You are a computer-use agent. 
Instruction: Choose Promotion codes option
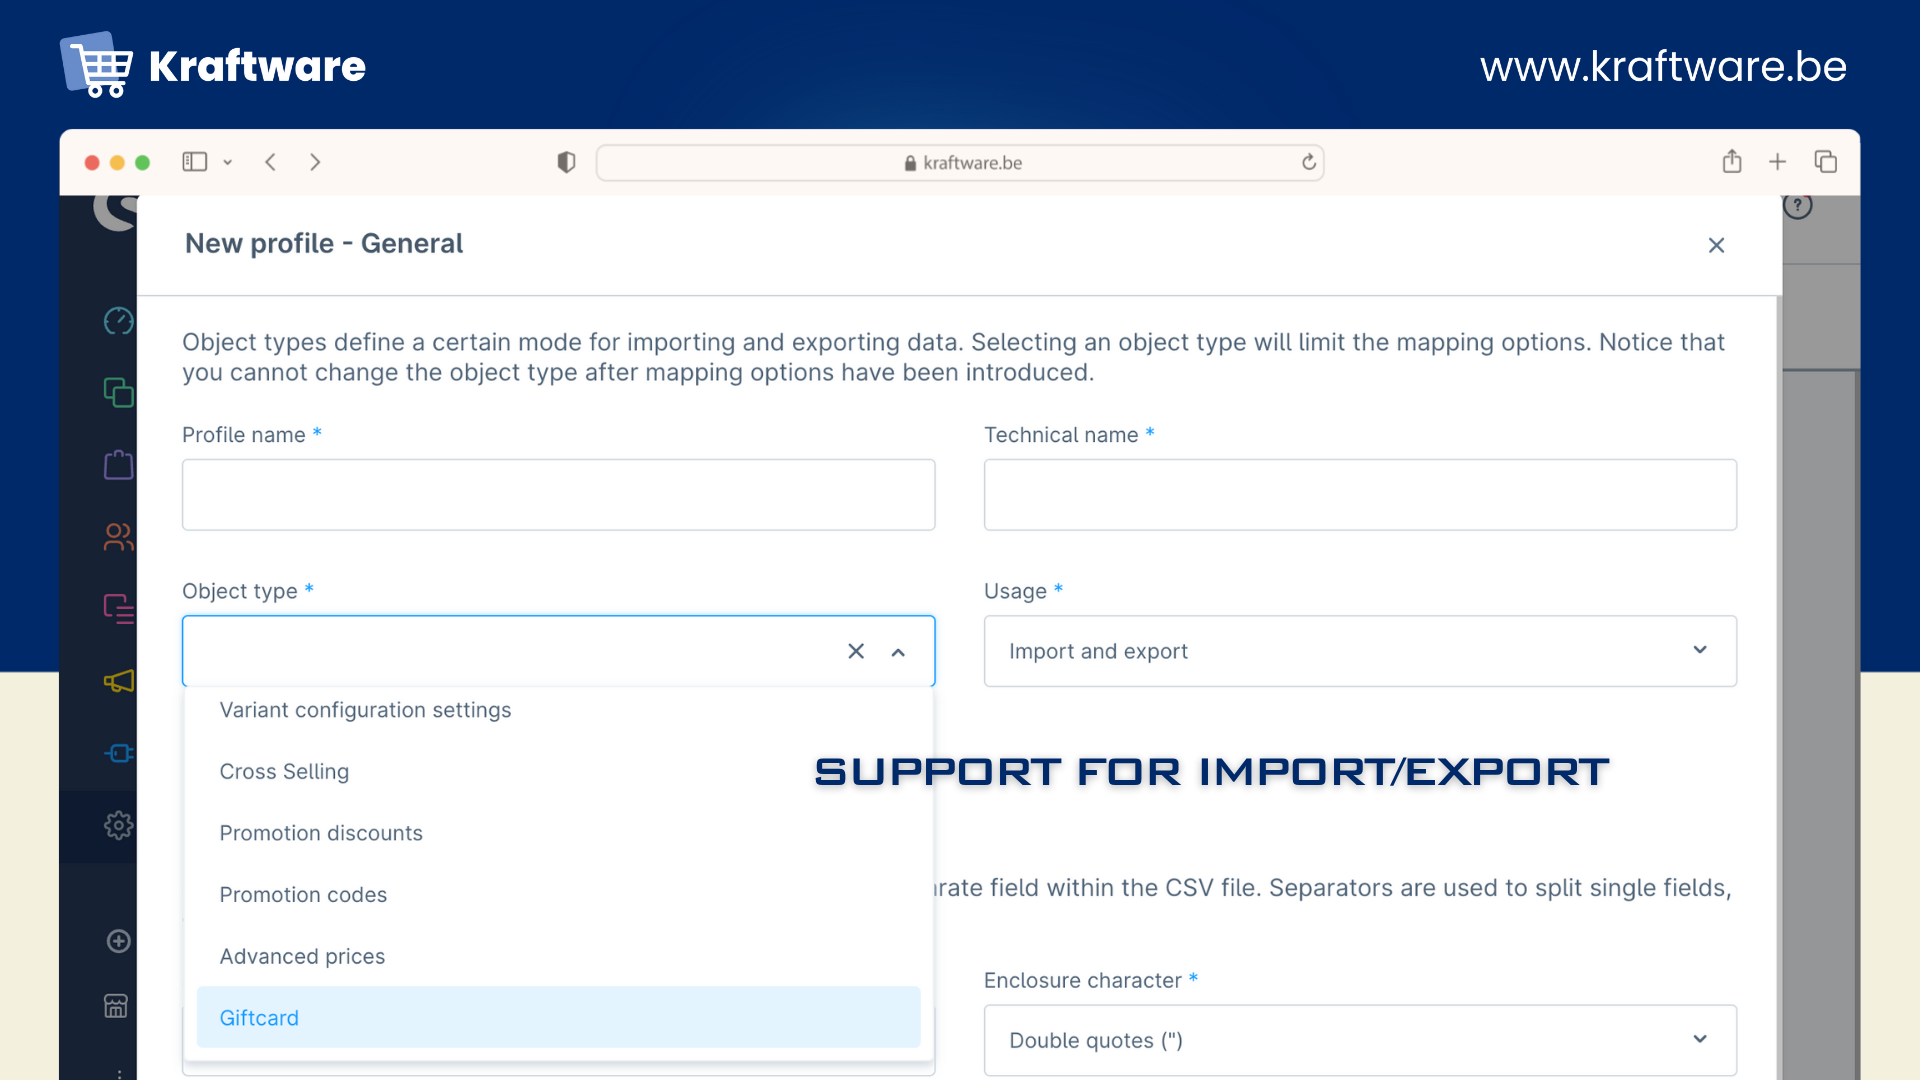(303, 895)
